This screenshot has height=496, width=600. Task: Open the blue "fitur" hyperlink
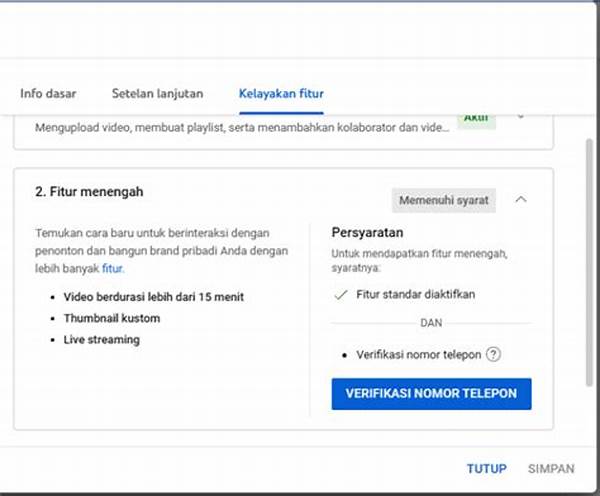(x=113, y=269)
